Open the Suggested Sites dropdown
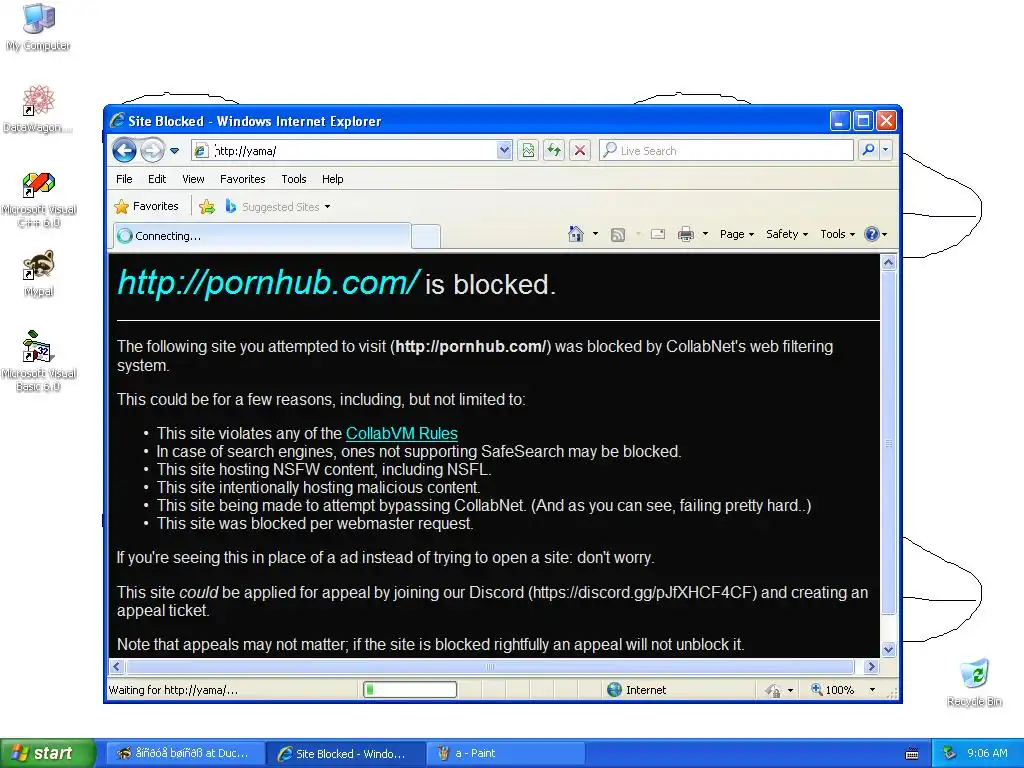This screenshot has height=768, width=1024. point(278,207)
